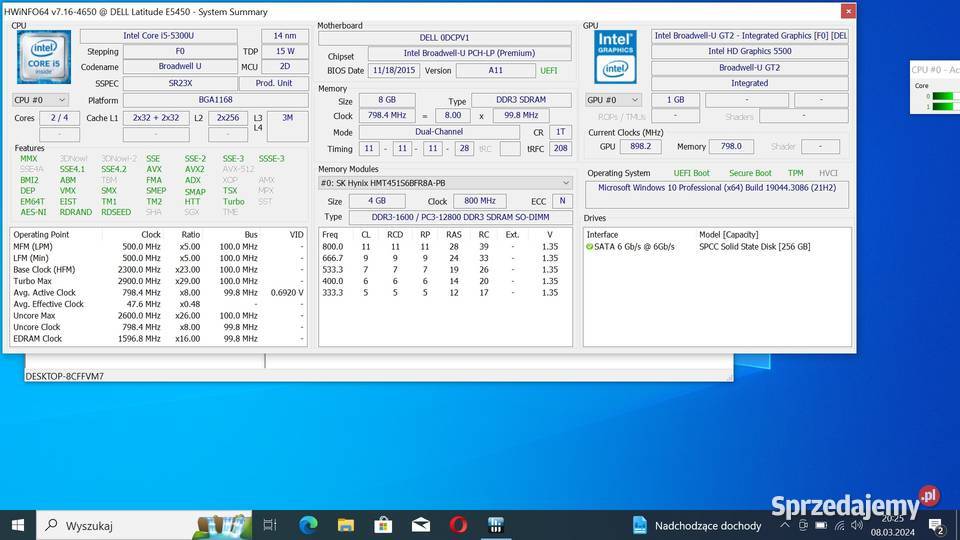Launch Microsoft Edge from the taskbar
This screenshot has height=540, width=960.
tap(308, 525)
